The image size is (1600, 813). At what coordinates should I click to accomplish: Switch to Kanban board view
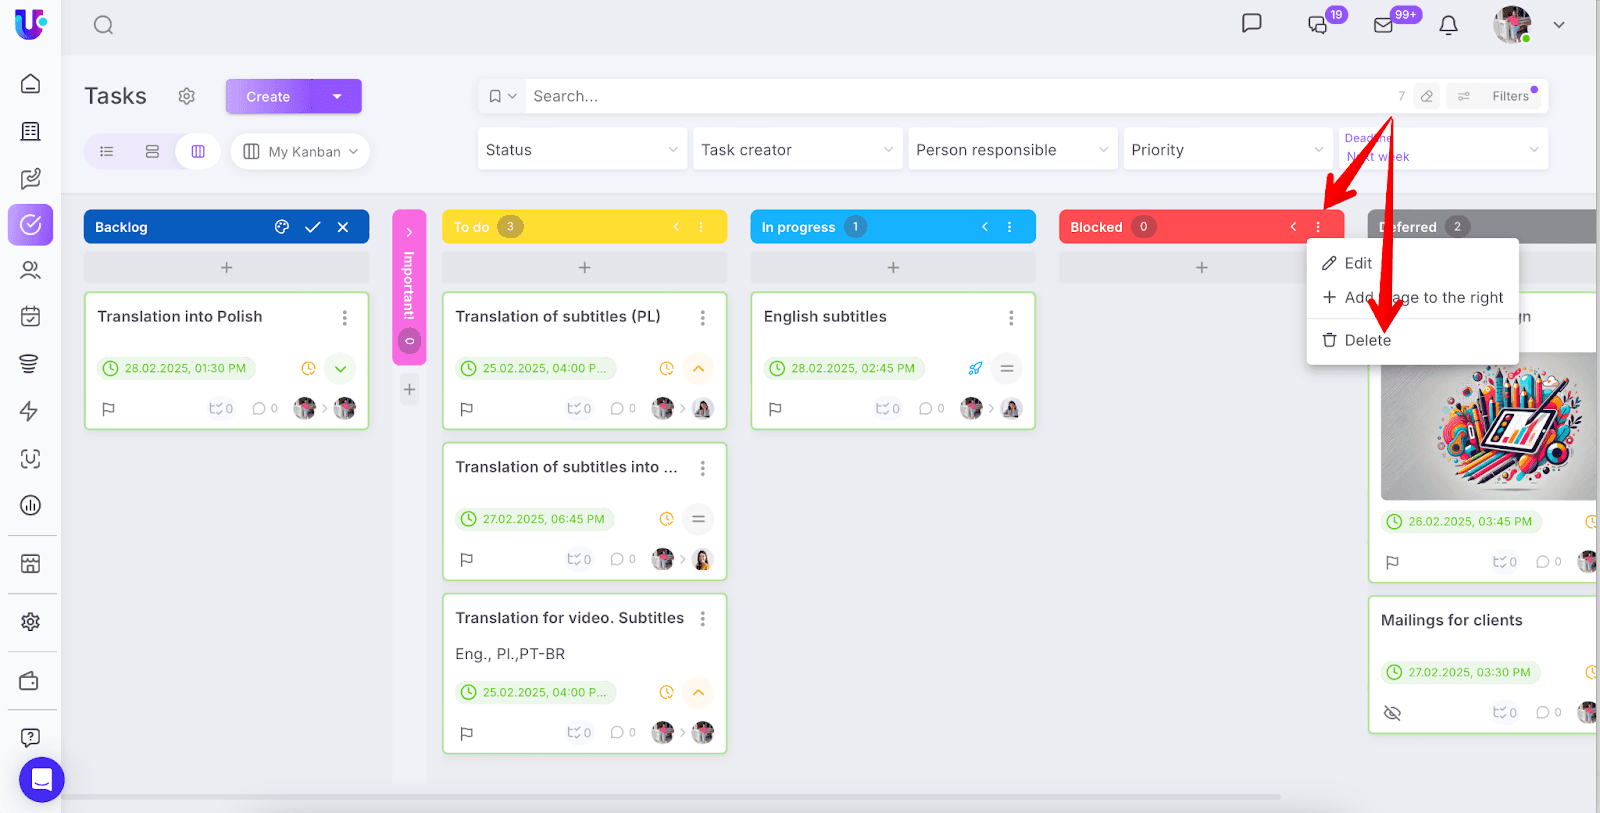[198, 151]
